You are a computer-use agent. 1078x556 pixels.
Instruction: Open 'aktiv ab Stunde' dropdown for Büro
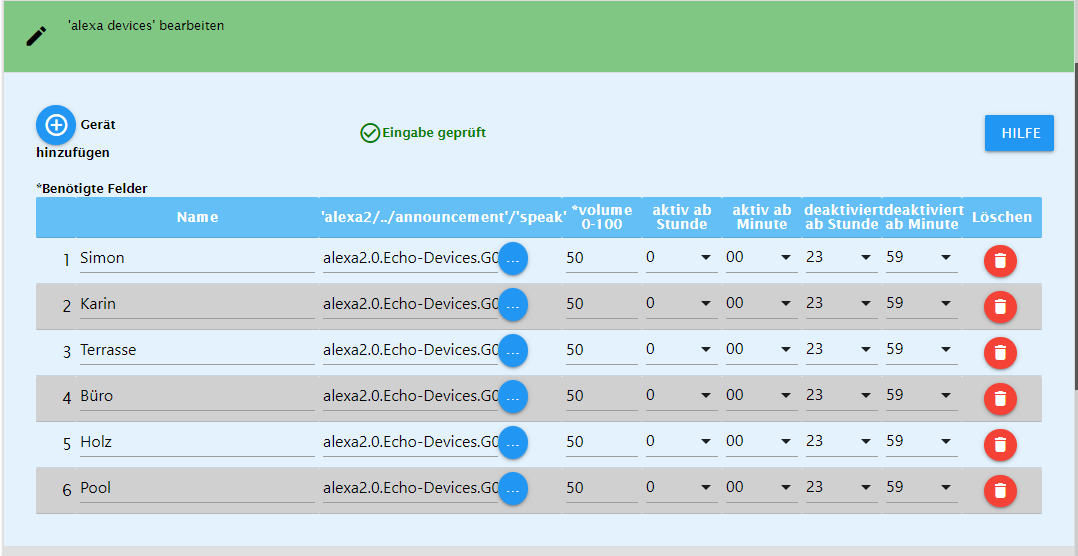click(x=681, y=396)
